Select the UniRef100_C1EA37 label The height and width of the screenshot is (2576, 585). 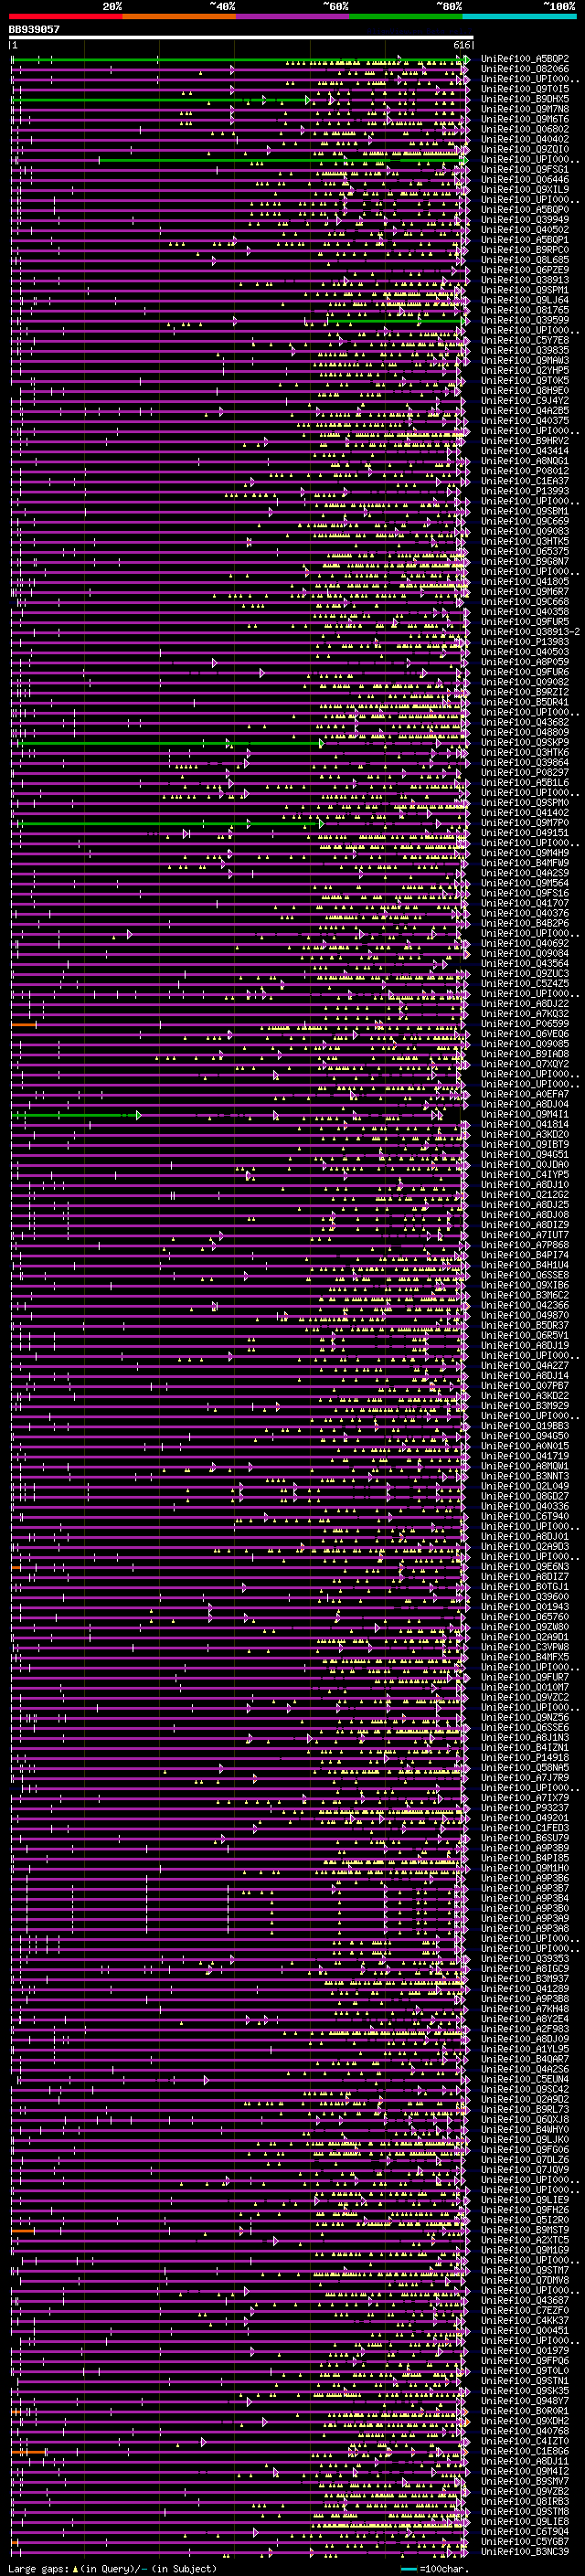pos(525,481)
